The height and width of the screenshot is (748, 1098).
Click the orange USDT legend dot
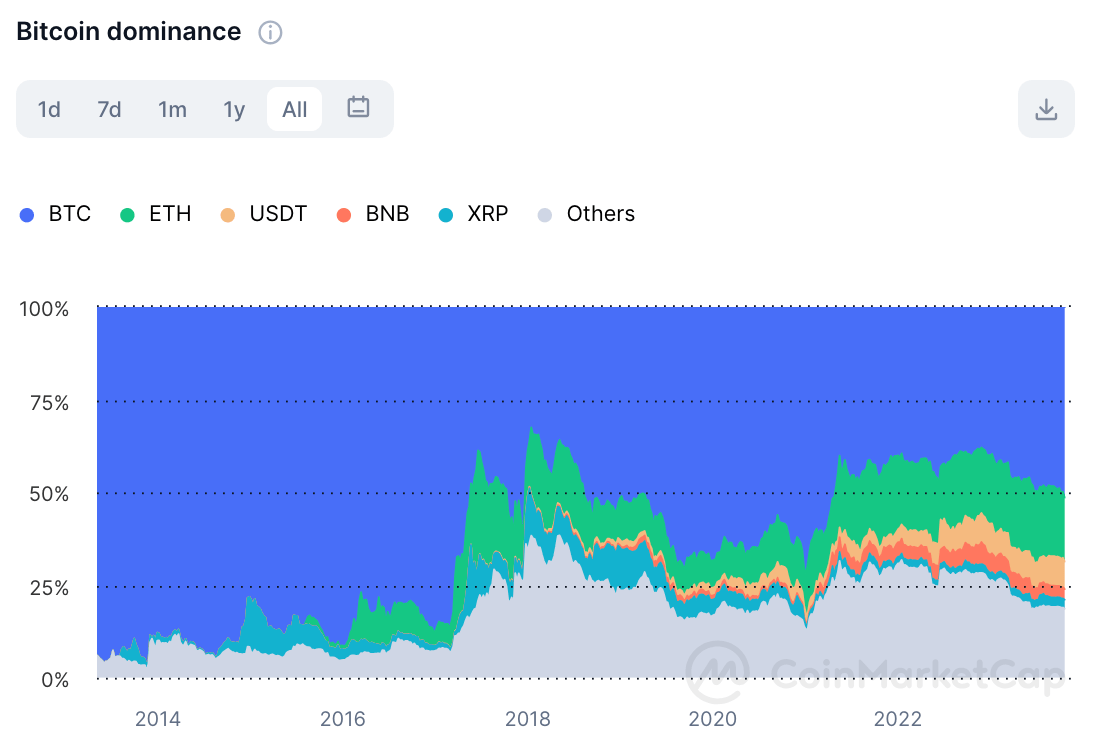click(x=228, y=215)
